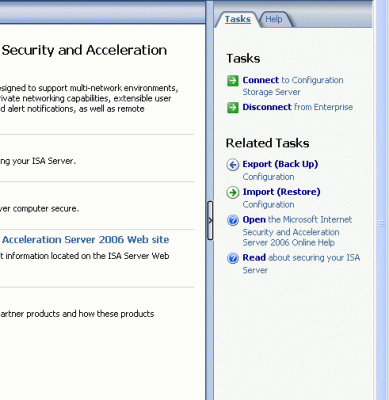Switch to the Tasks tab

[237, 19]
